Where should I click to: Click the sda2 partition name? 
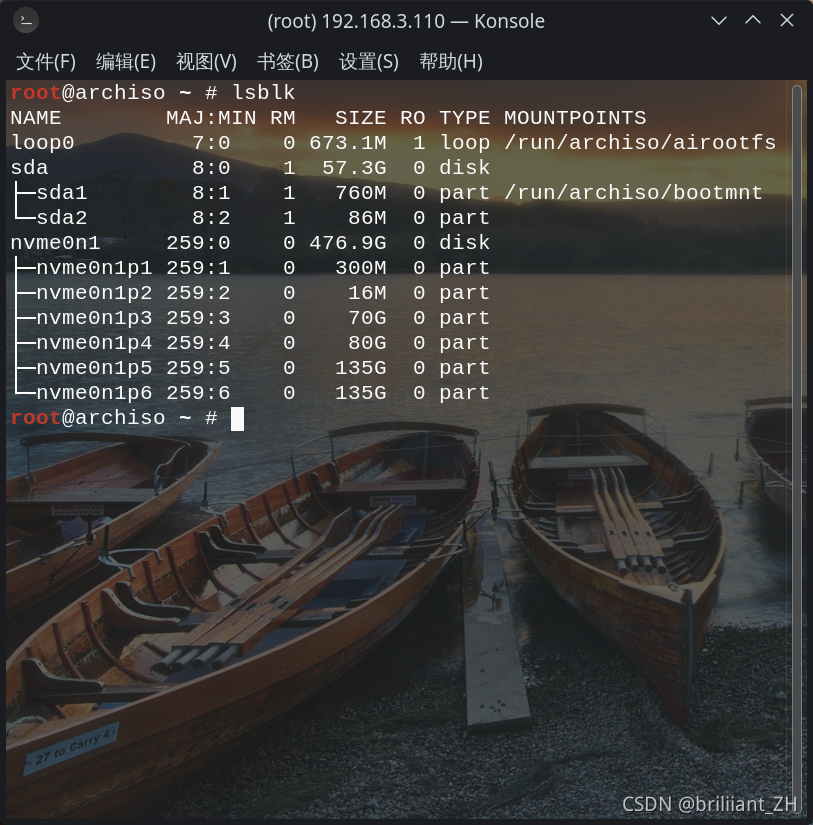point(62,218)
